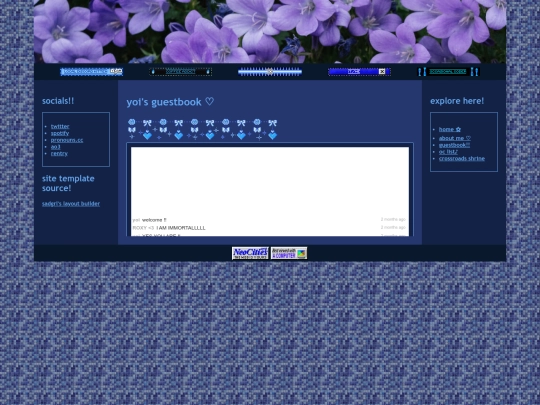The width and height of the screenshot is (540, 405).
Task: Go to the home page link
Action: click(x=450, y=129)
